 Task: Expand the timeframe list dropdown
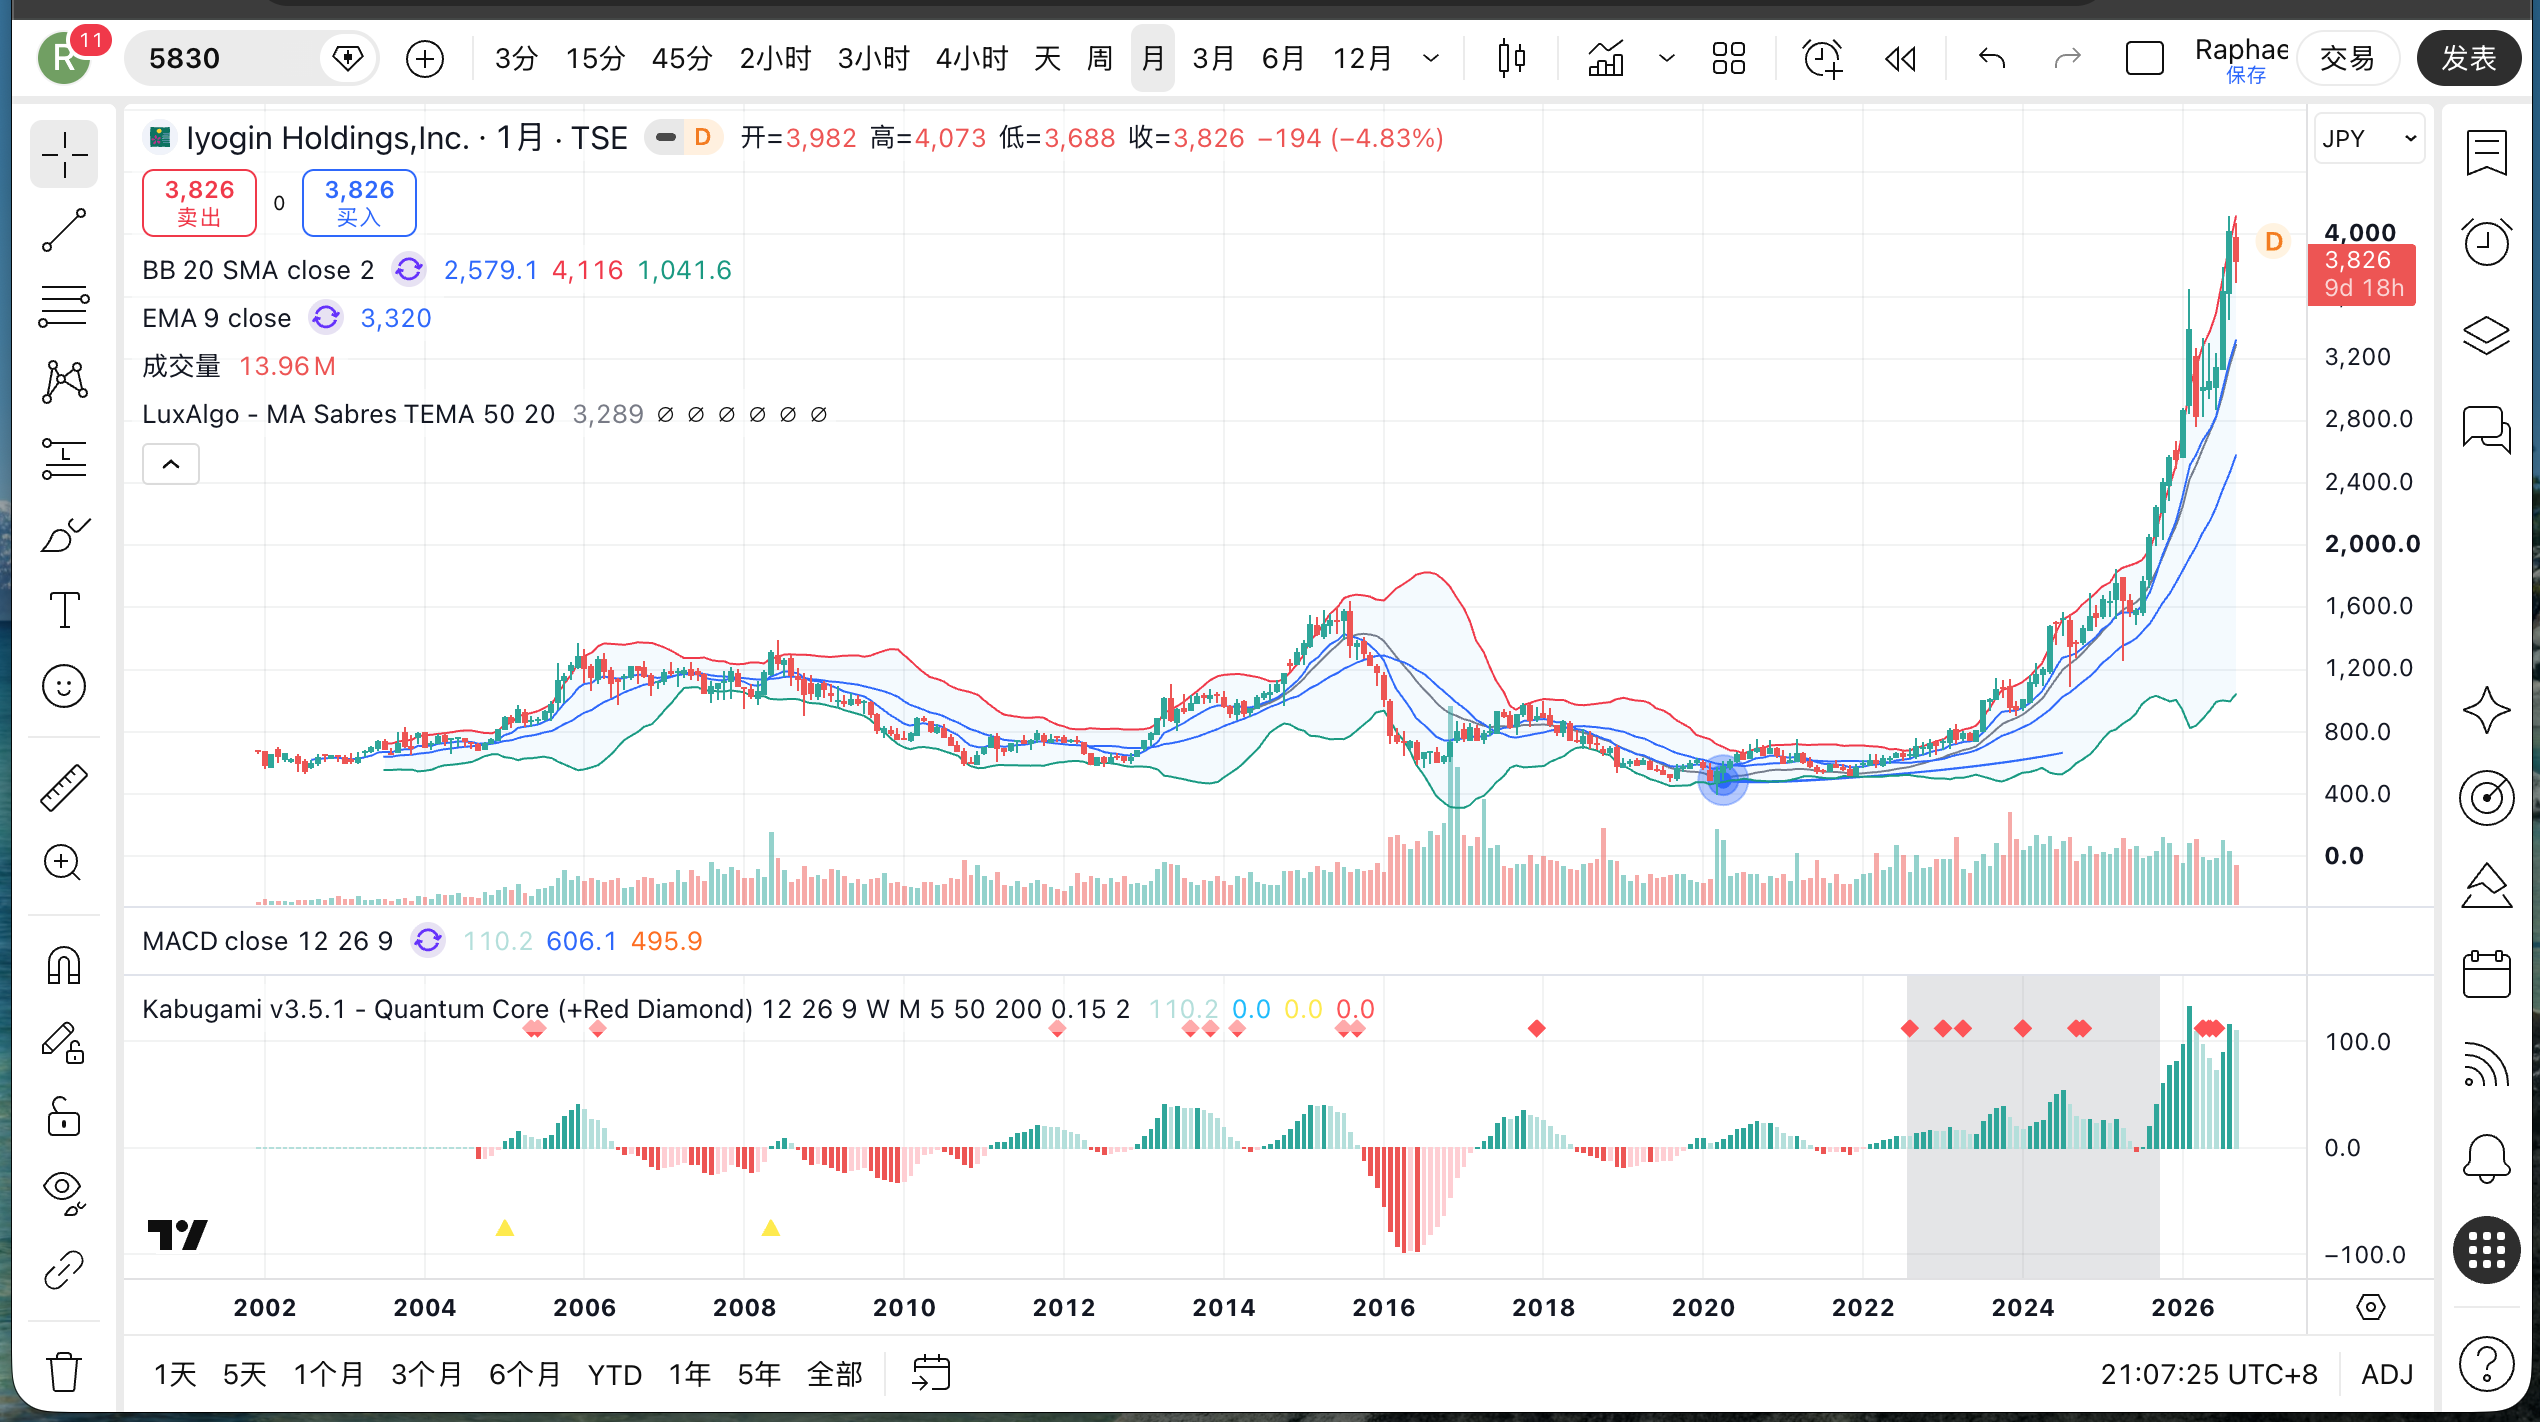(x=1431, y=59)
